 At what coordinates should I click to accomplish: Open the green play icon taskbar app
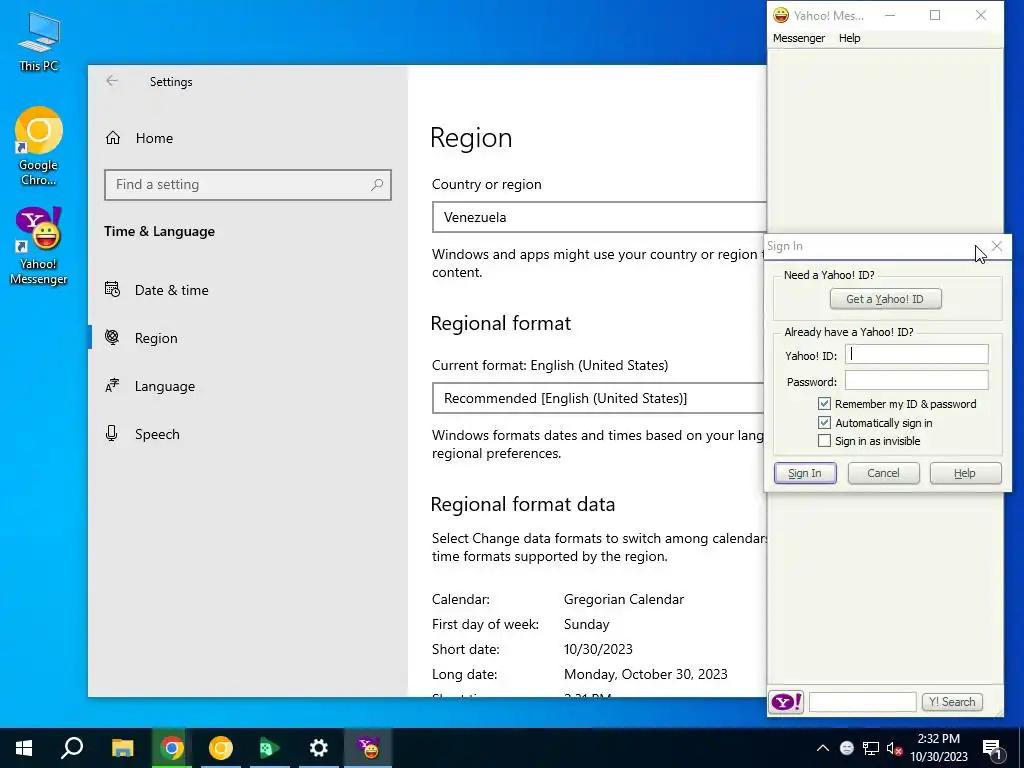270,748
